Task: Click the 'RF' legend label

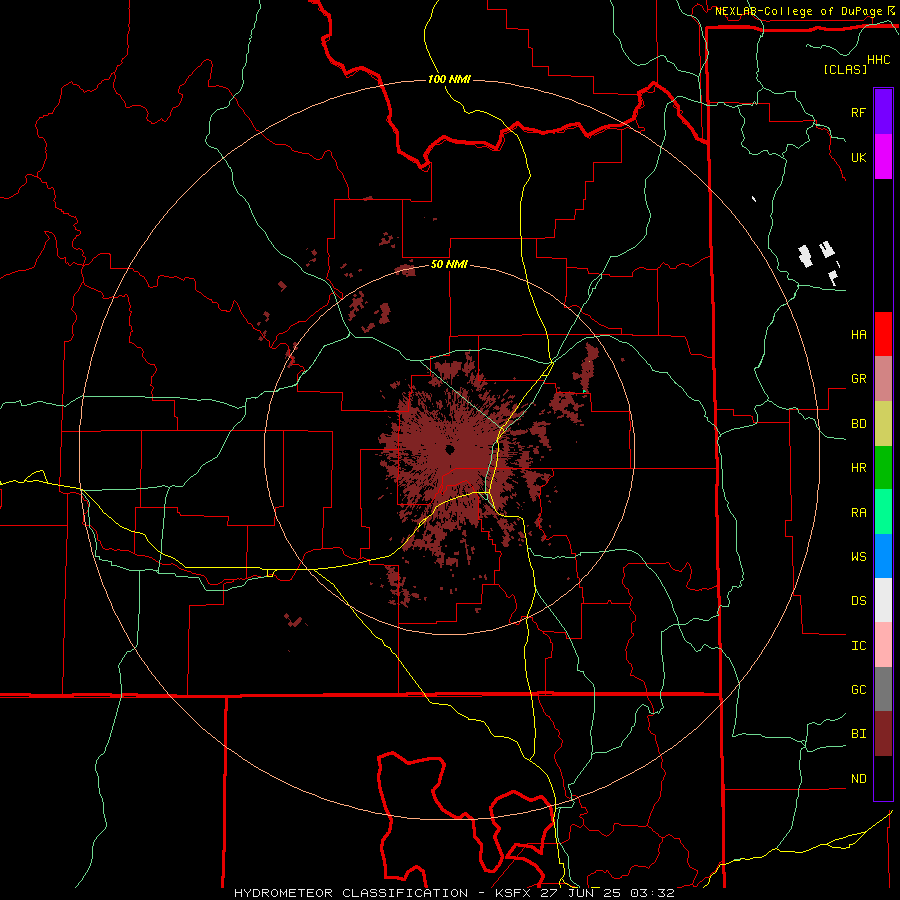Action: (x=858, y=112)
